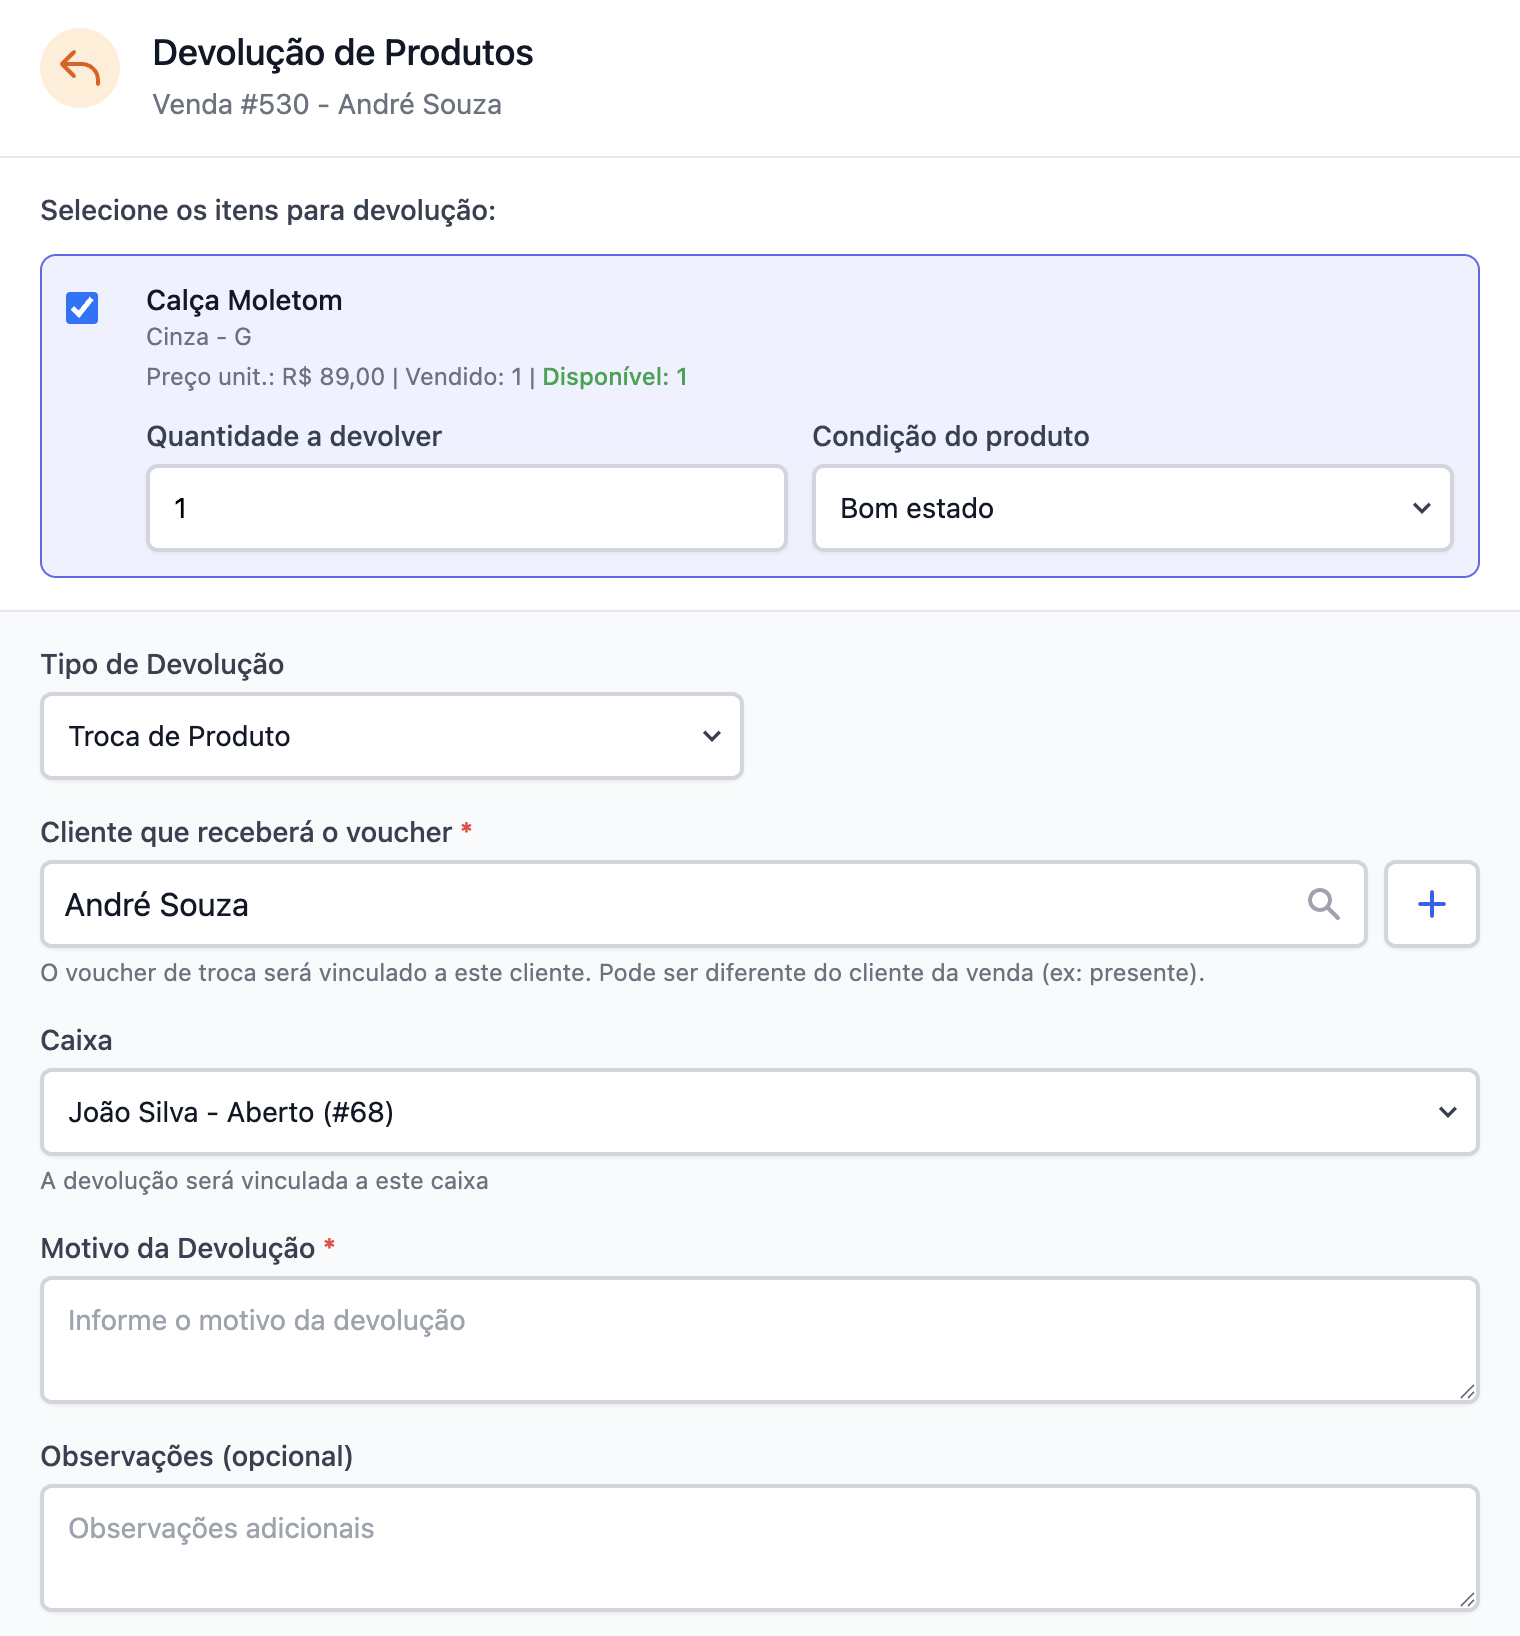Expand the Tipo de Devolução dropdown
The height and width of the screenshot is (1636, 1520).
click(x=391, y=736)
